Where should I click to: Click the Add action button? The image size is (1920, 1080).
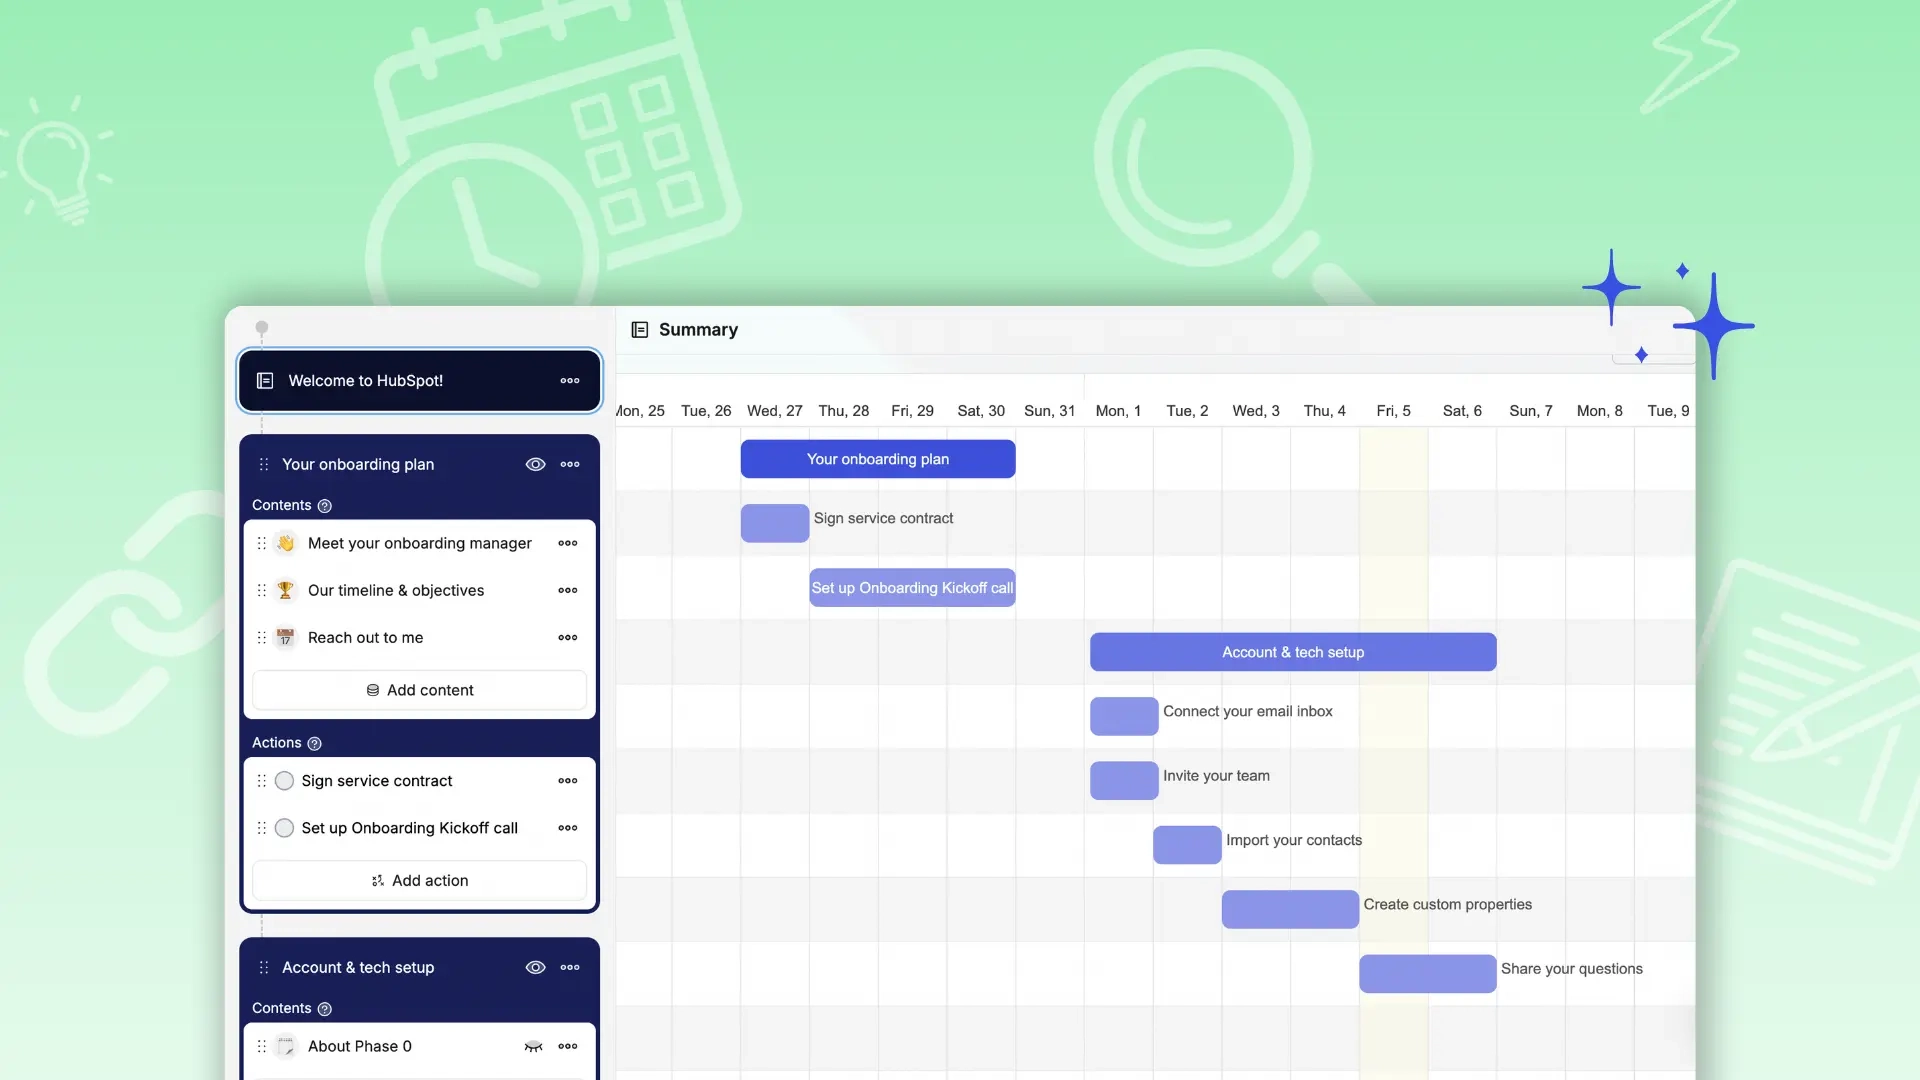[x=419, y=880]
